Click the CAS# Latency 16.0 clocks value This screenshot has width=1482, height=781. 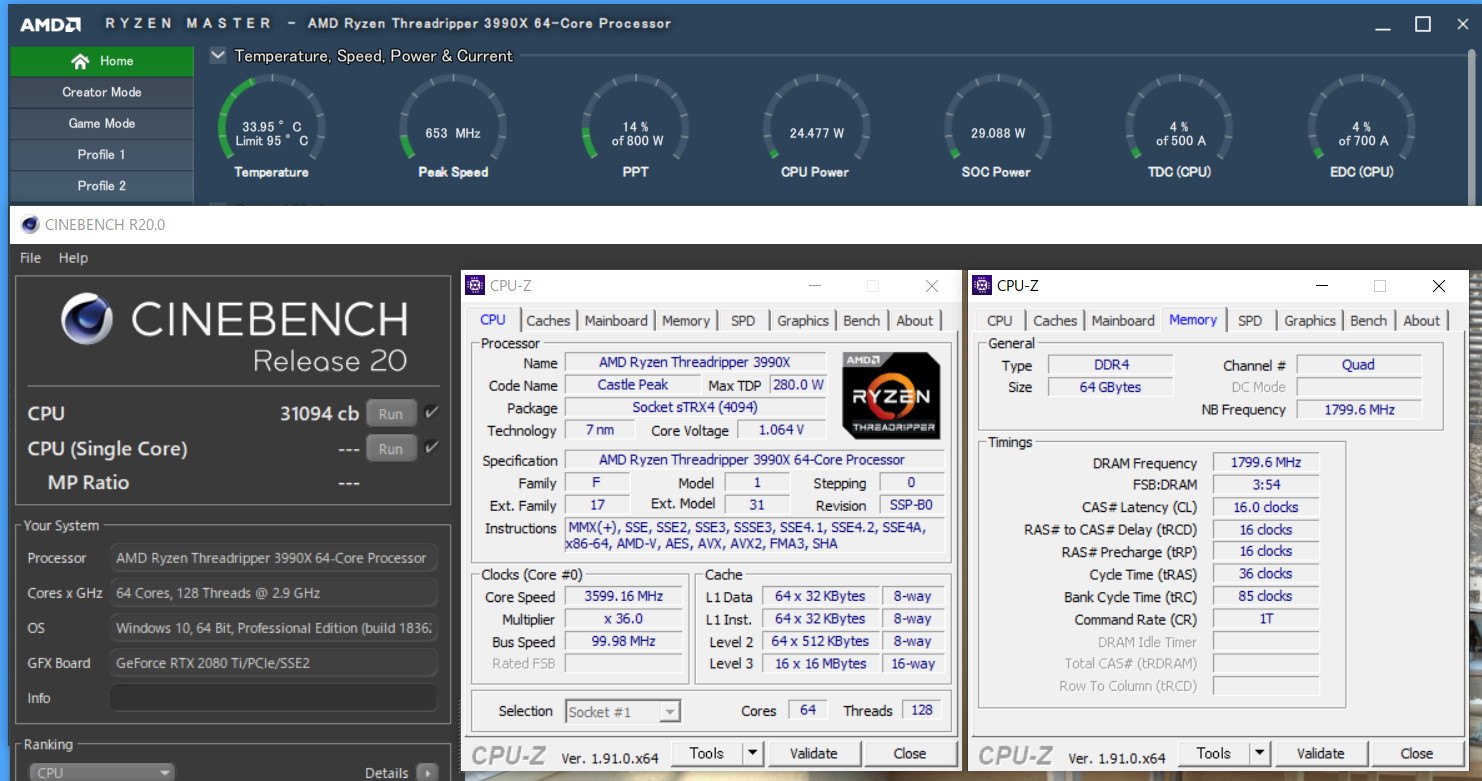pyautogui.click(x=1266, y=507)
